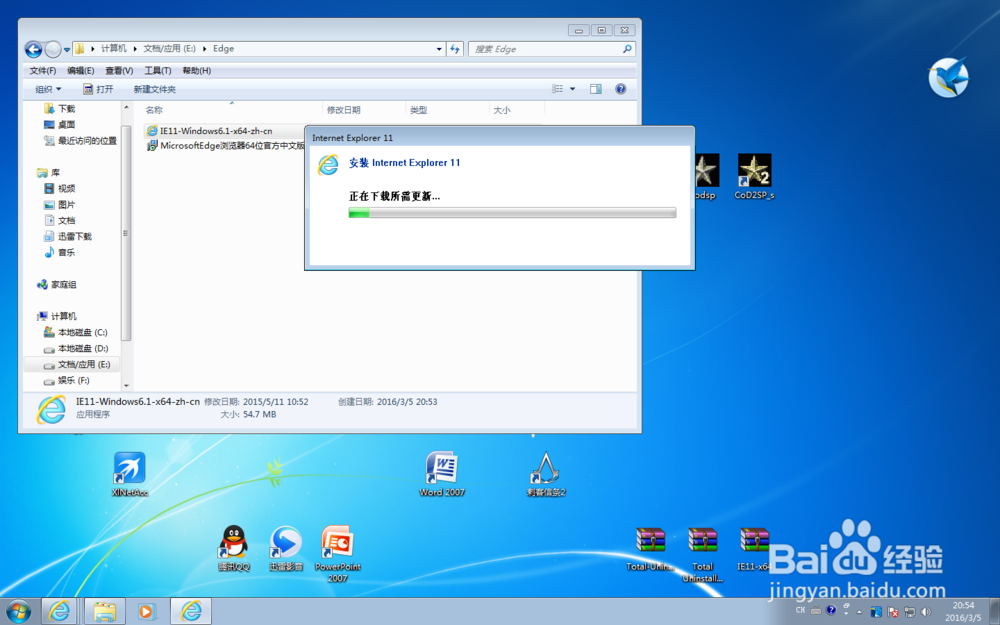
Task: Click the search Edge input field
Action: pos(545,49)
